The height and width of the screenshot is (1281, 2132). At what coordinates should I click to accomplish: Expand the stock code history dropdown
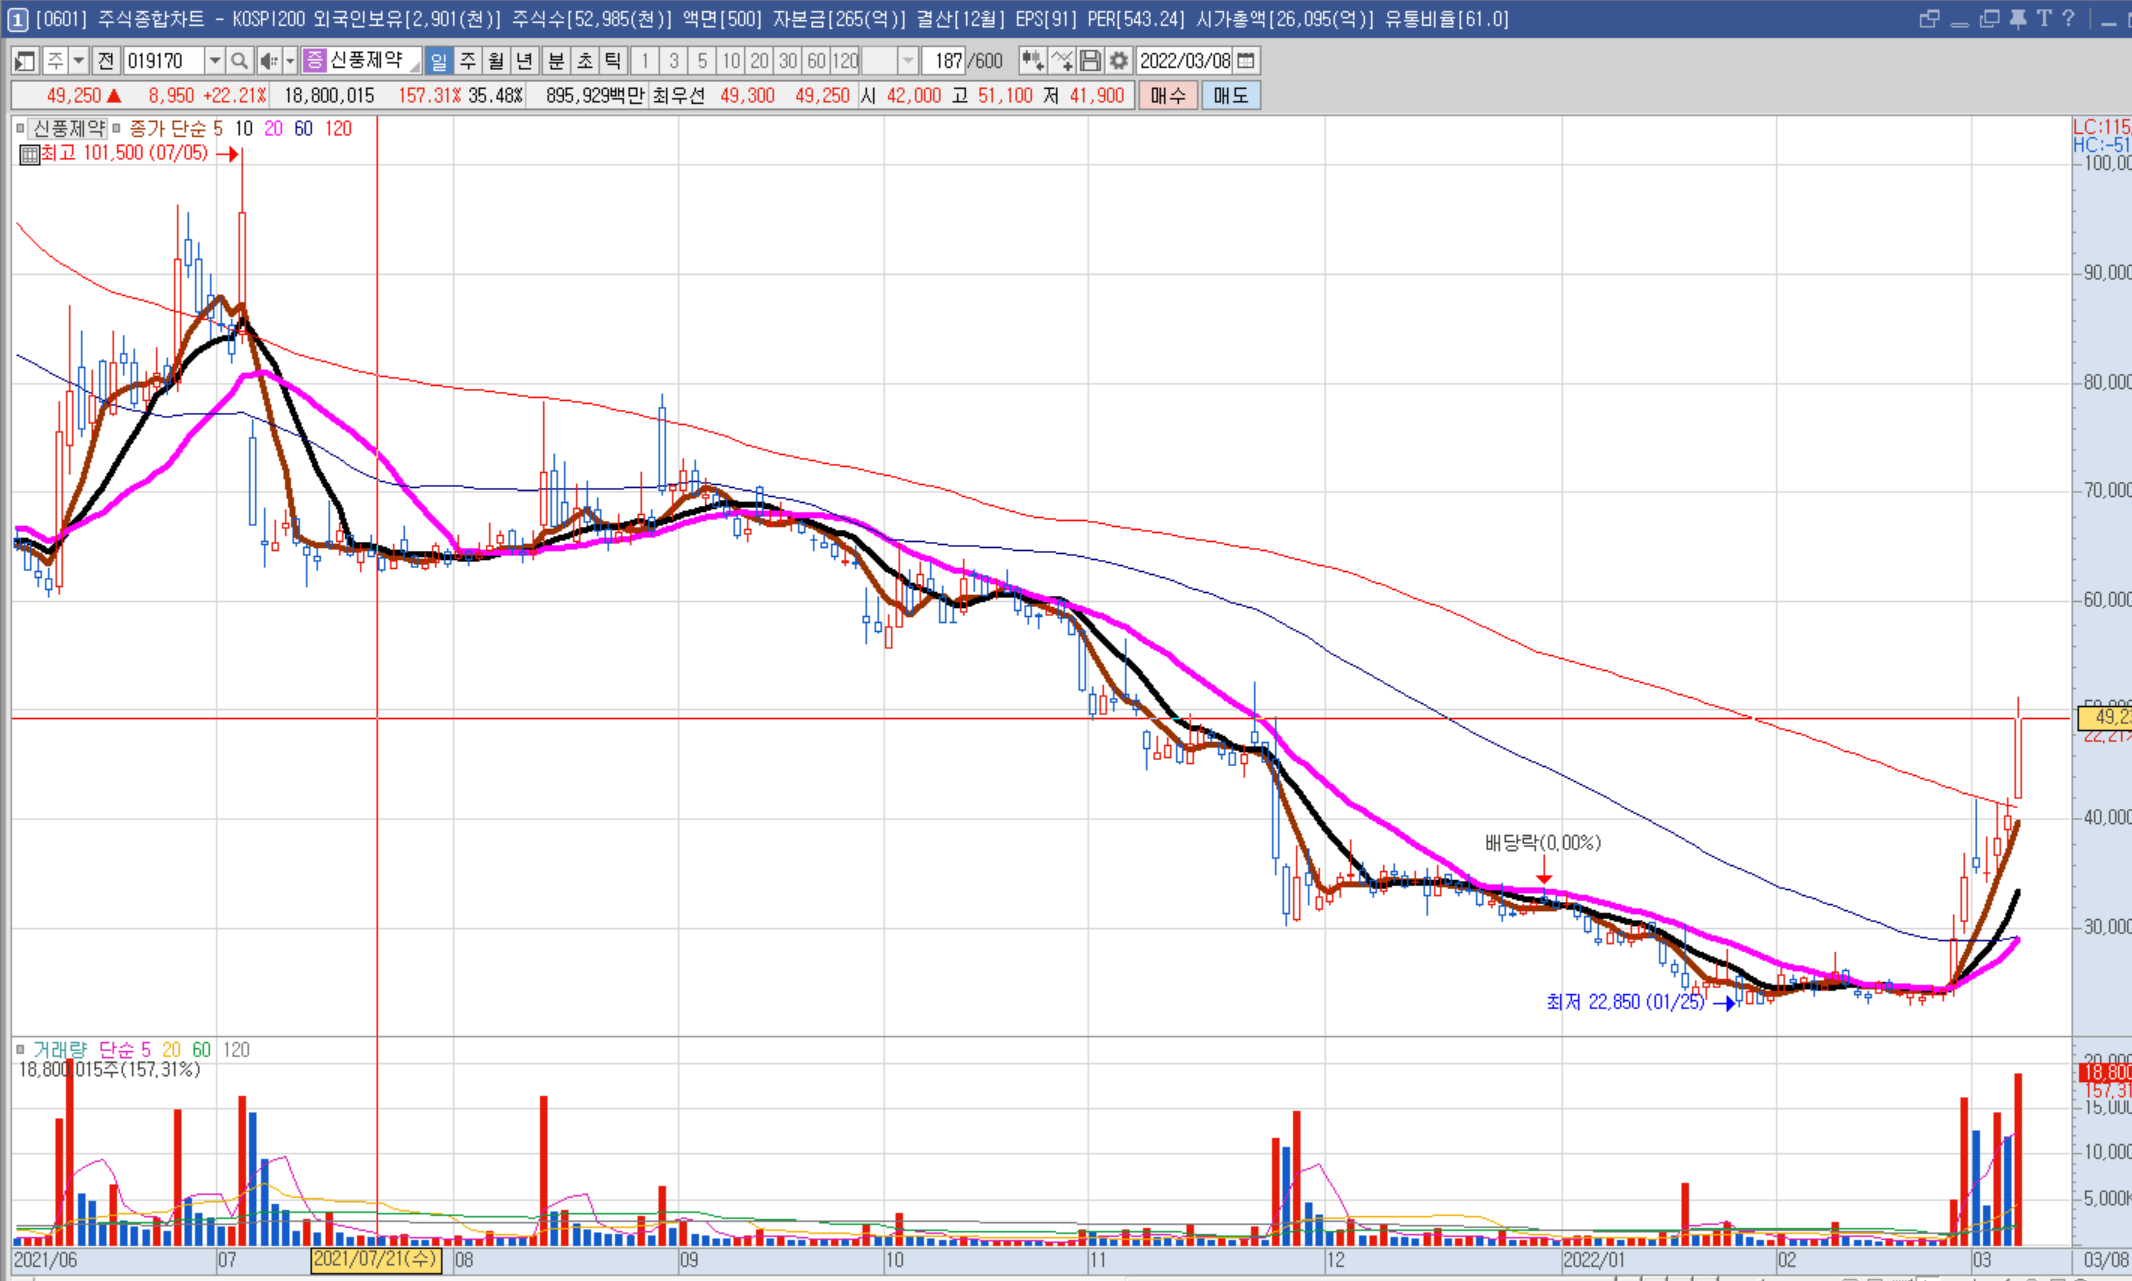[214, 61]
